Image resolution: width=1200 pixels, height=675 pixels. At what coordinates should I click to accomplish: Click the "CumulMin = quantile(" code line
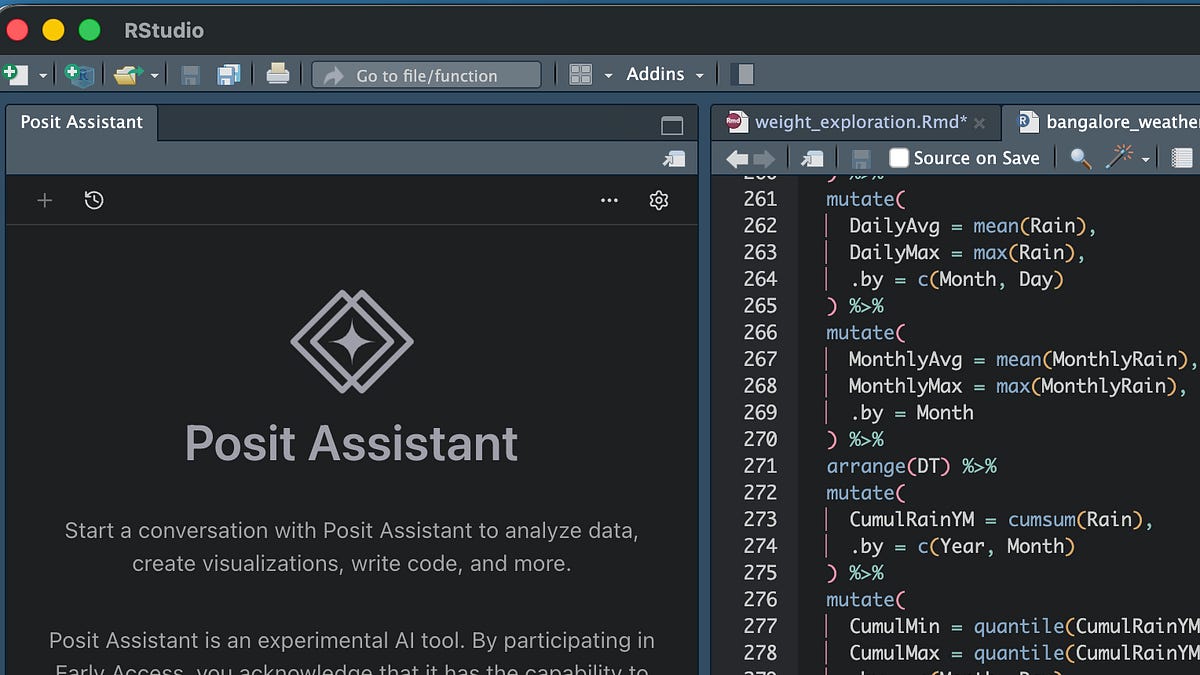[x=1023, y=626]
